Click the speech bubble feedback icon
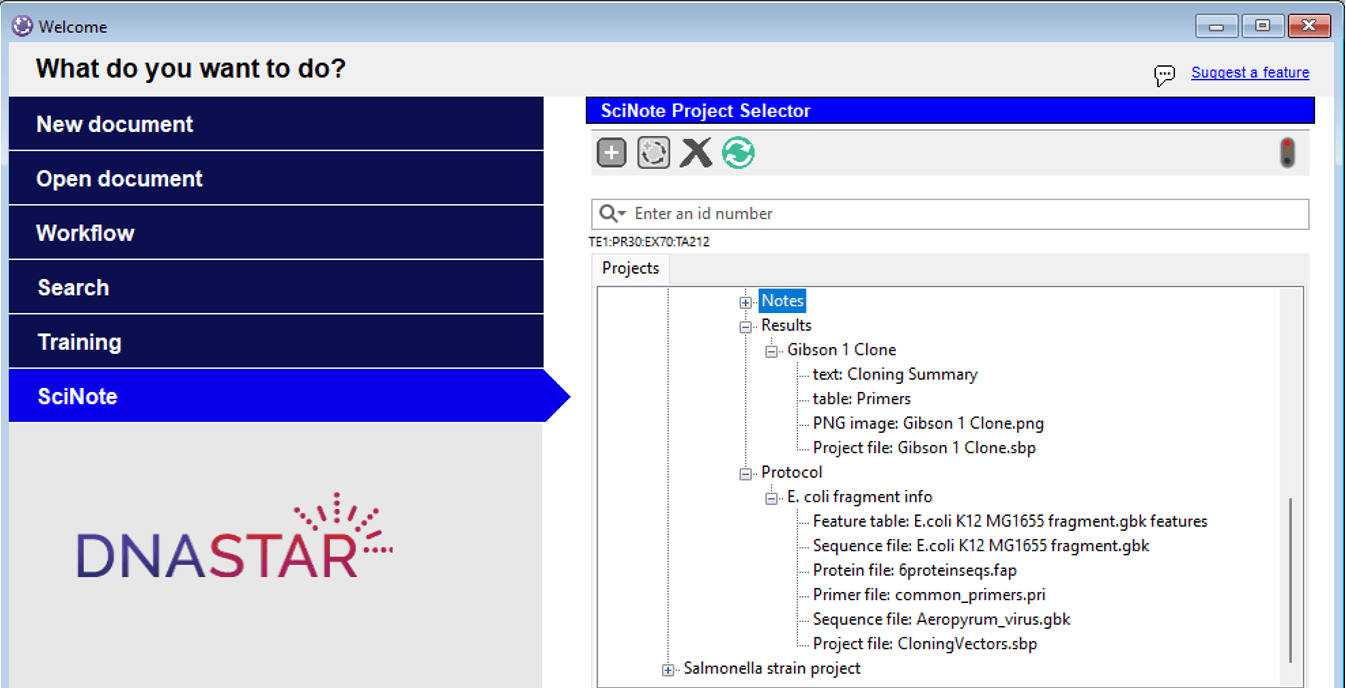Screen dimensions: 1346x688 pos(1164,75)
